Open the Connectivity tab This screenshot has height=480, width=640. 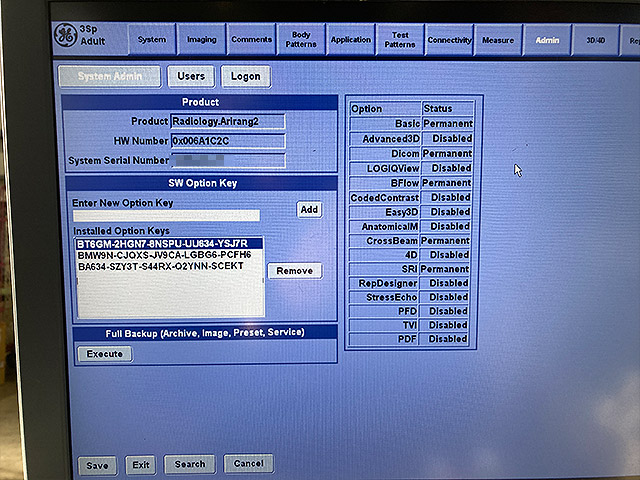pos(449,40)
